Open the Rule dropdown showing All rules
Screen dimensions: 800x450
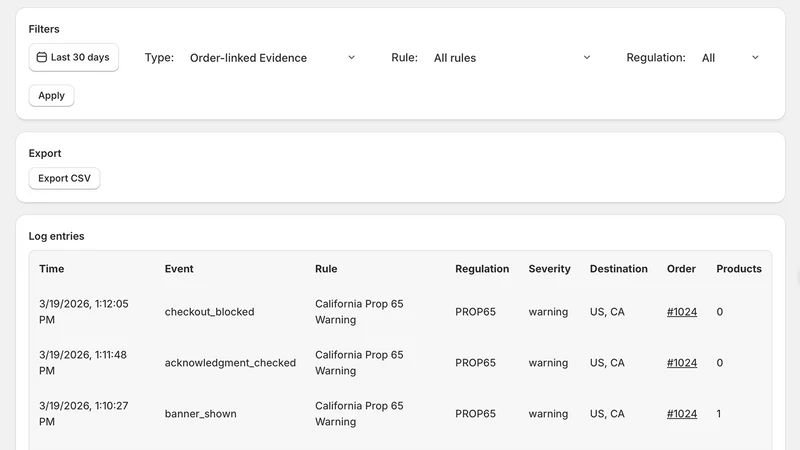pyautogui.click(x=512, y=58)
